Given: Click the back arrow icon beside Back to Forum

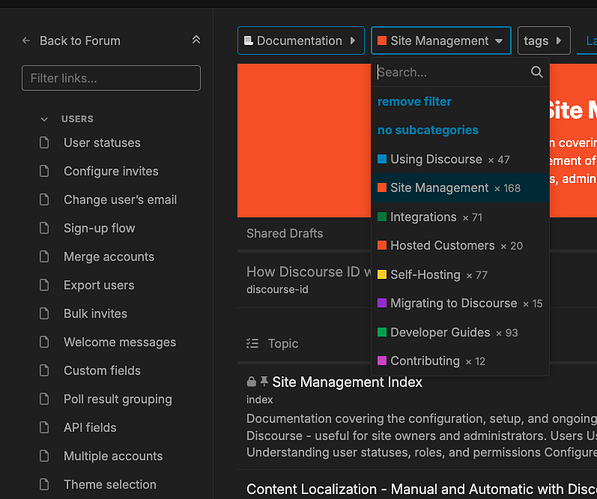Looking at the screenshot, I should click(x=26, y=40).
